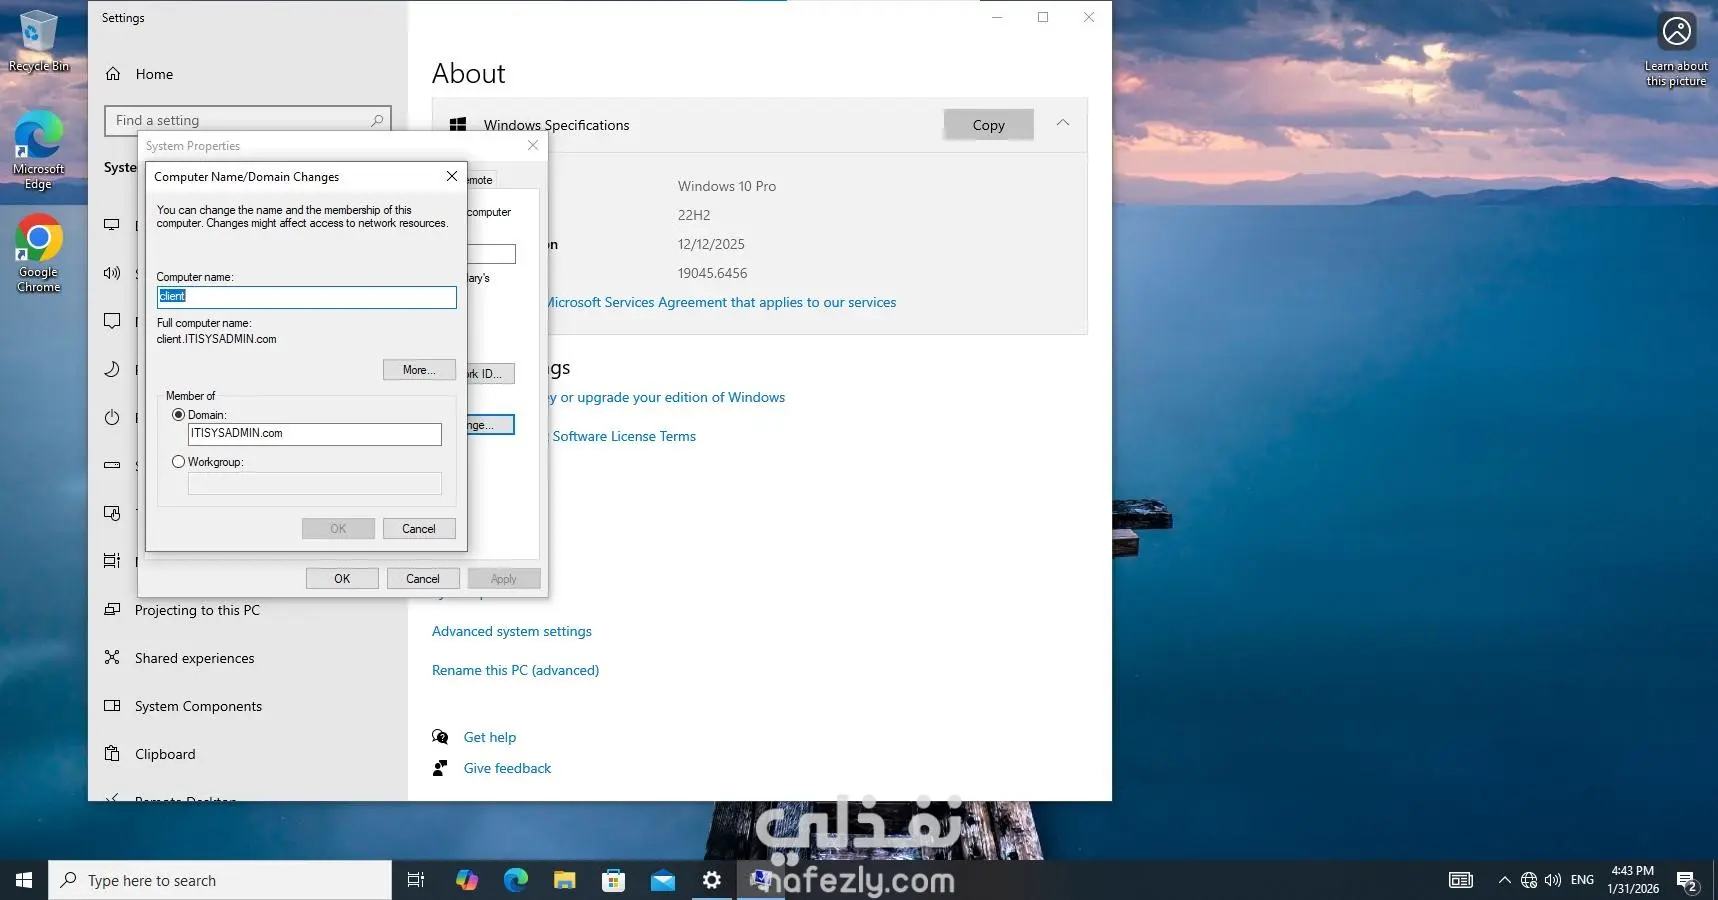
Task: Open upgrade your edition of Windows link
Action: click(667, 397)
